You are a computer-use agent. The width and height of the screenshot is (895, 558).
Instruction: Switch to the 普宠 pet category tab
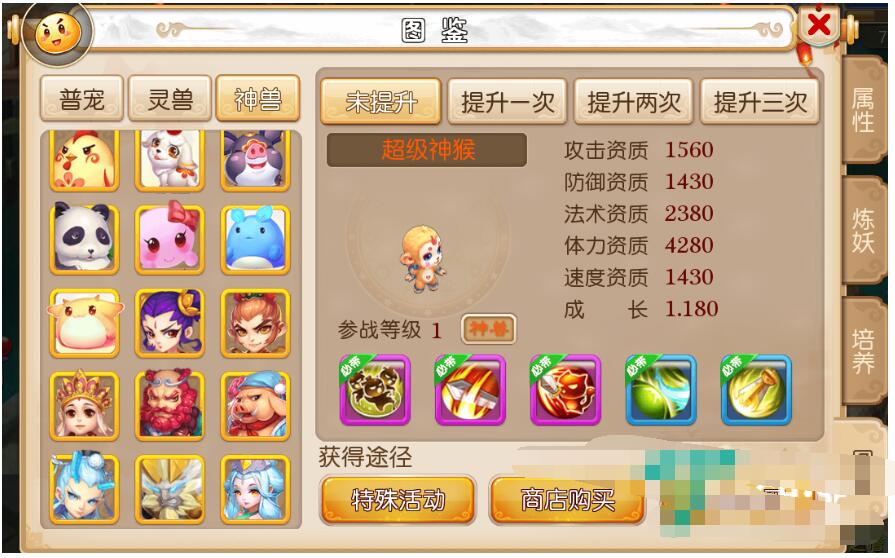tap(82, 99)
